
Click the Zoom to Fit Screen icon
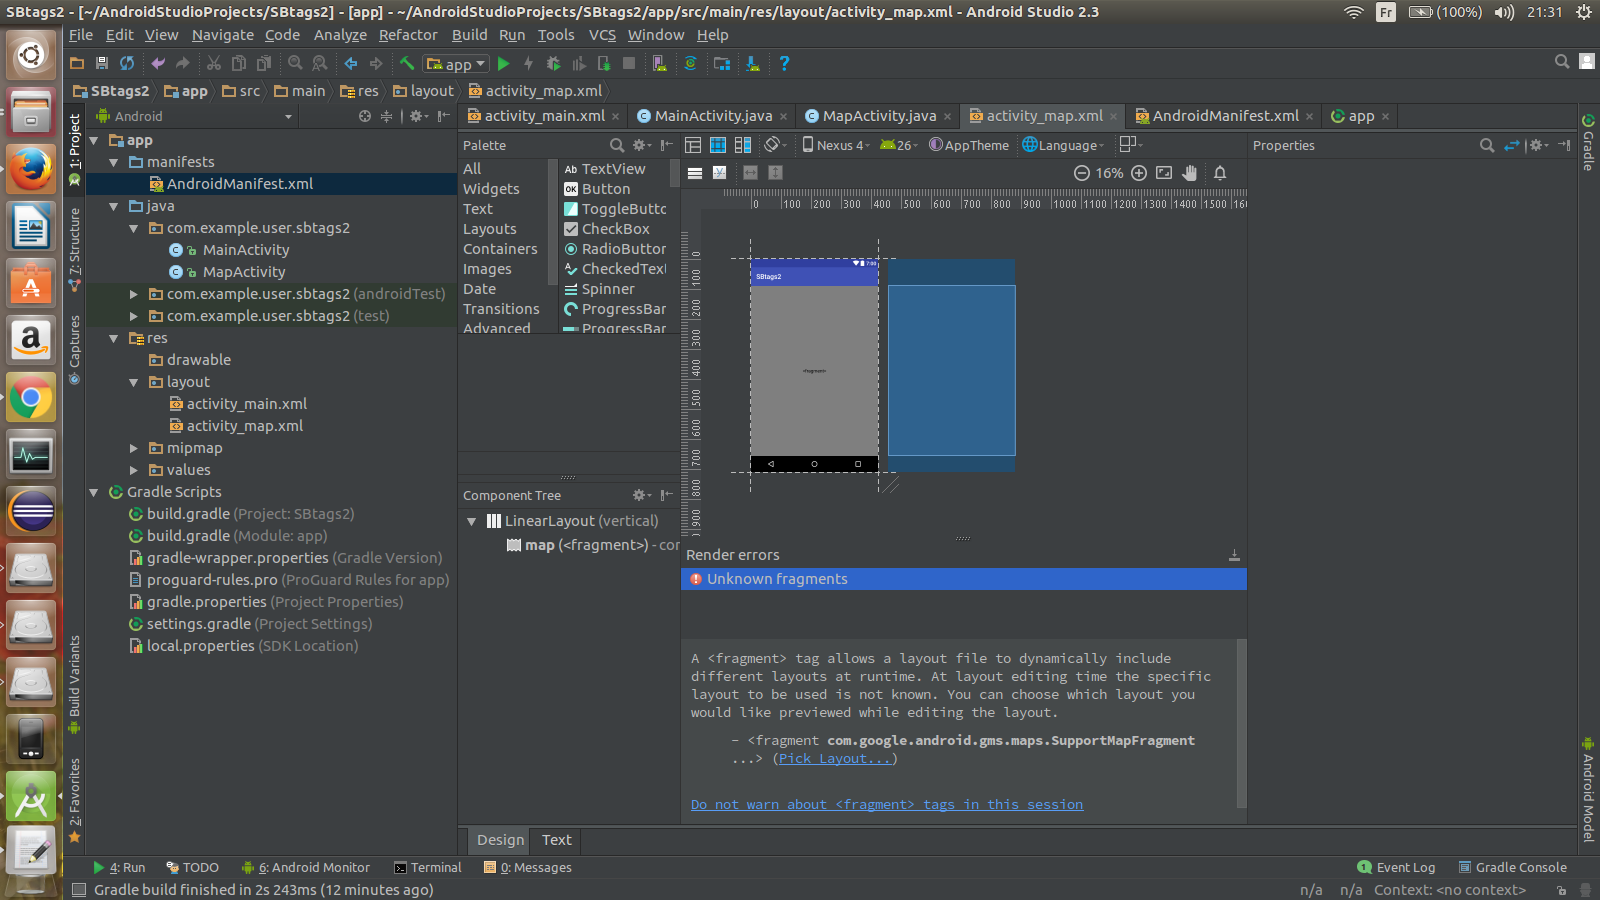click(x=1164, y=173)
